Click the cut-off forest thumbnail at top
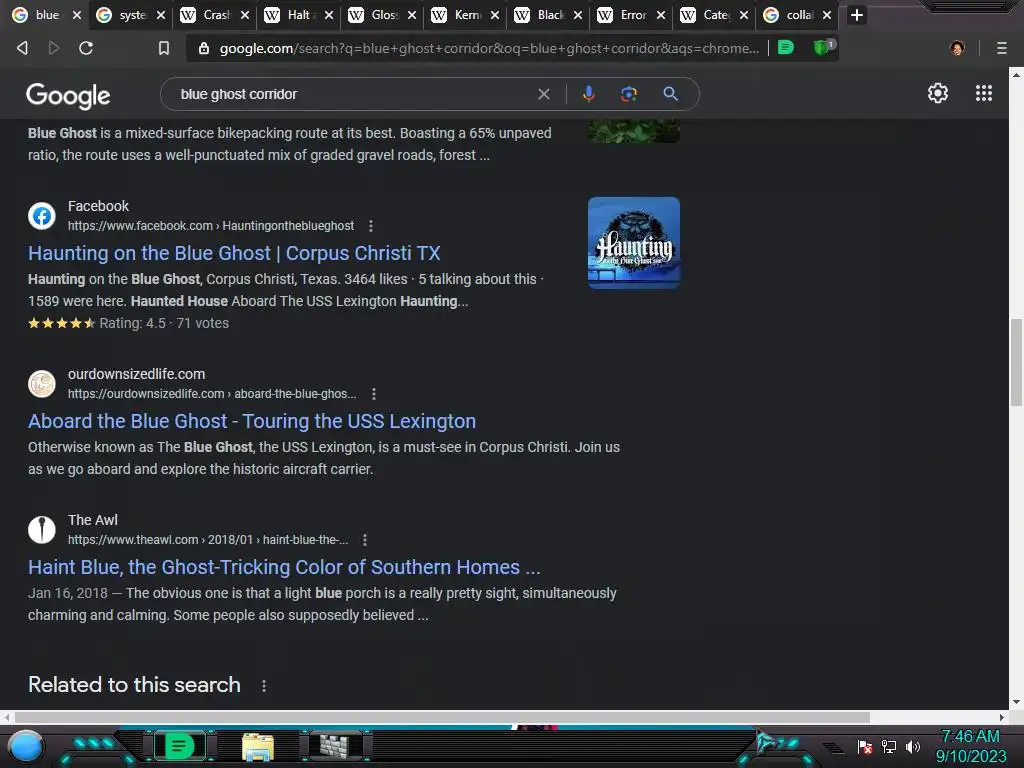Screen dimensions: 1024x768 click(x=633, y=131)
